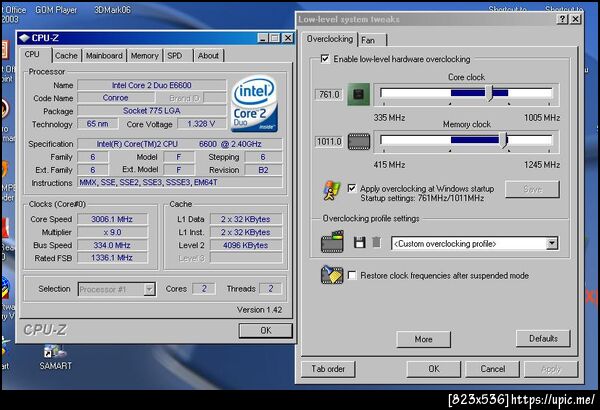
Task: Click the Tab order button
Action: (x=328, y=369)
